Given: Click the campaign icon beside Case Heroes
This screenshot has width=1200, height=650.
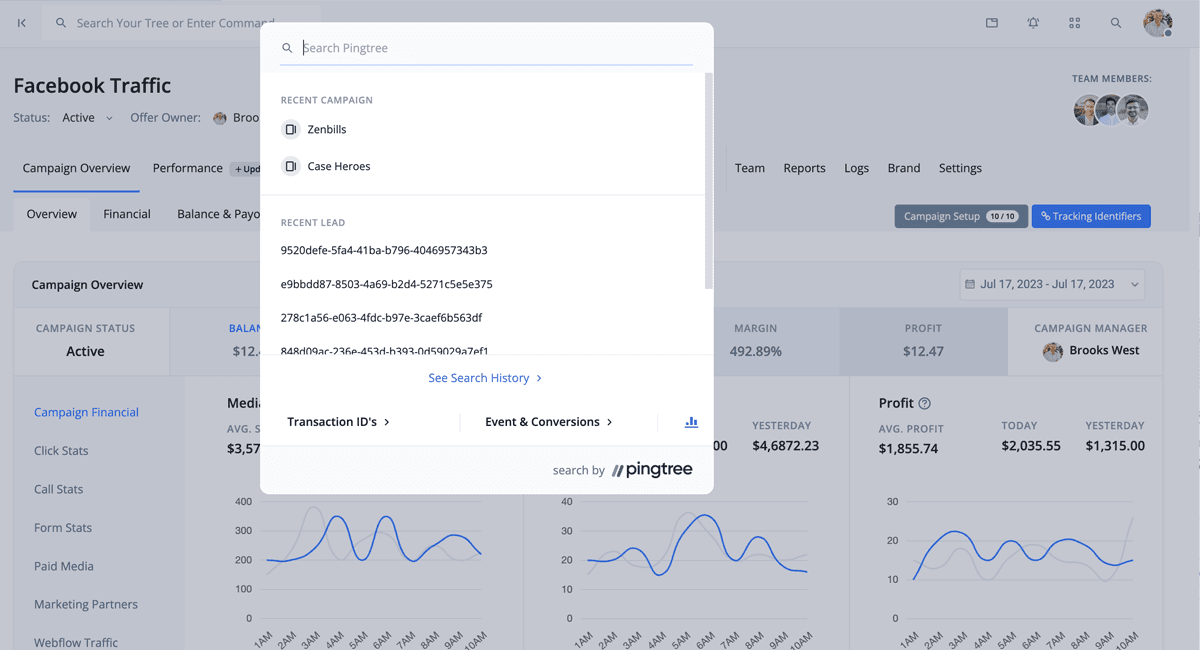Looking at the screenshot, I should 290,167.
